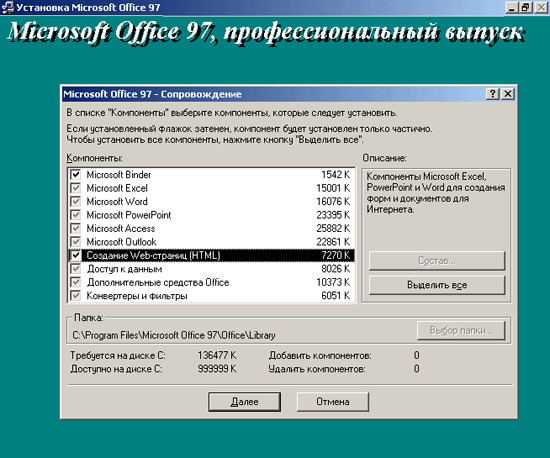Image resolution: width=550 pixels, height=458 pixels.
Task: Click the 7270 K size value
Action: click(x=336, y=255)
